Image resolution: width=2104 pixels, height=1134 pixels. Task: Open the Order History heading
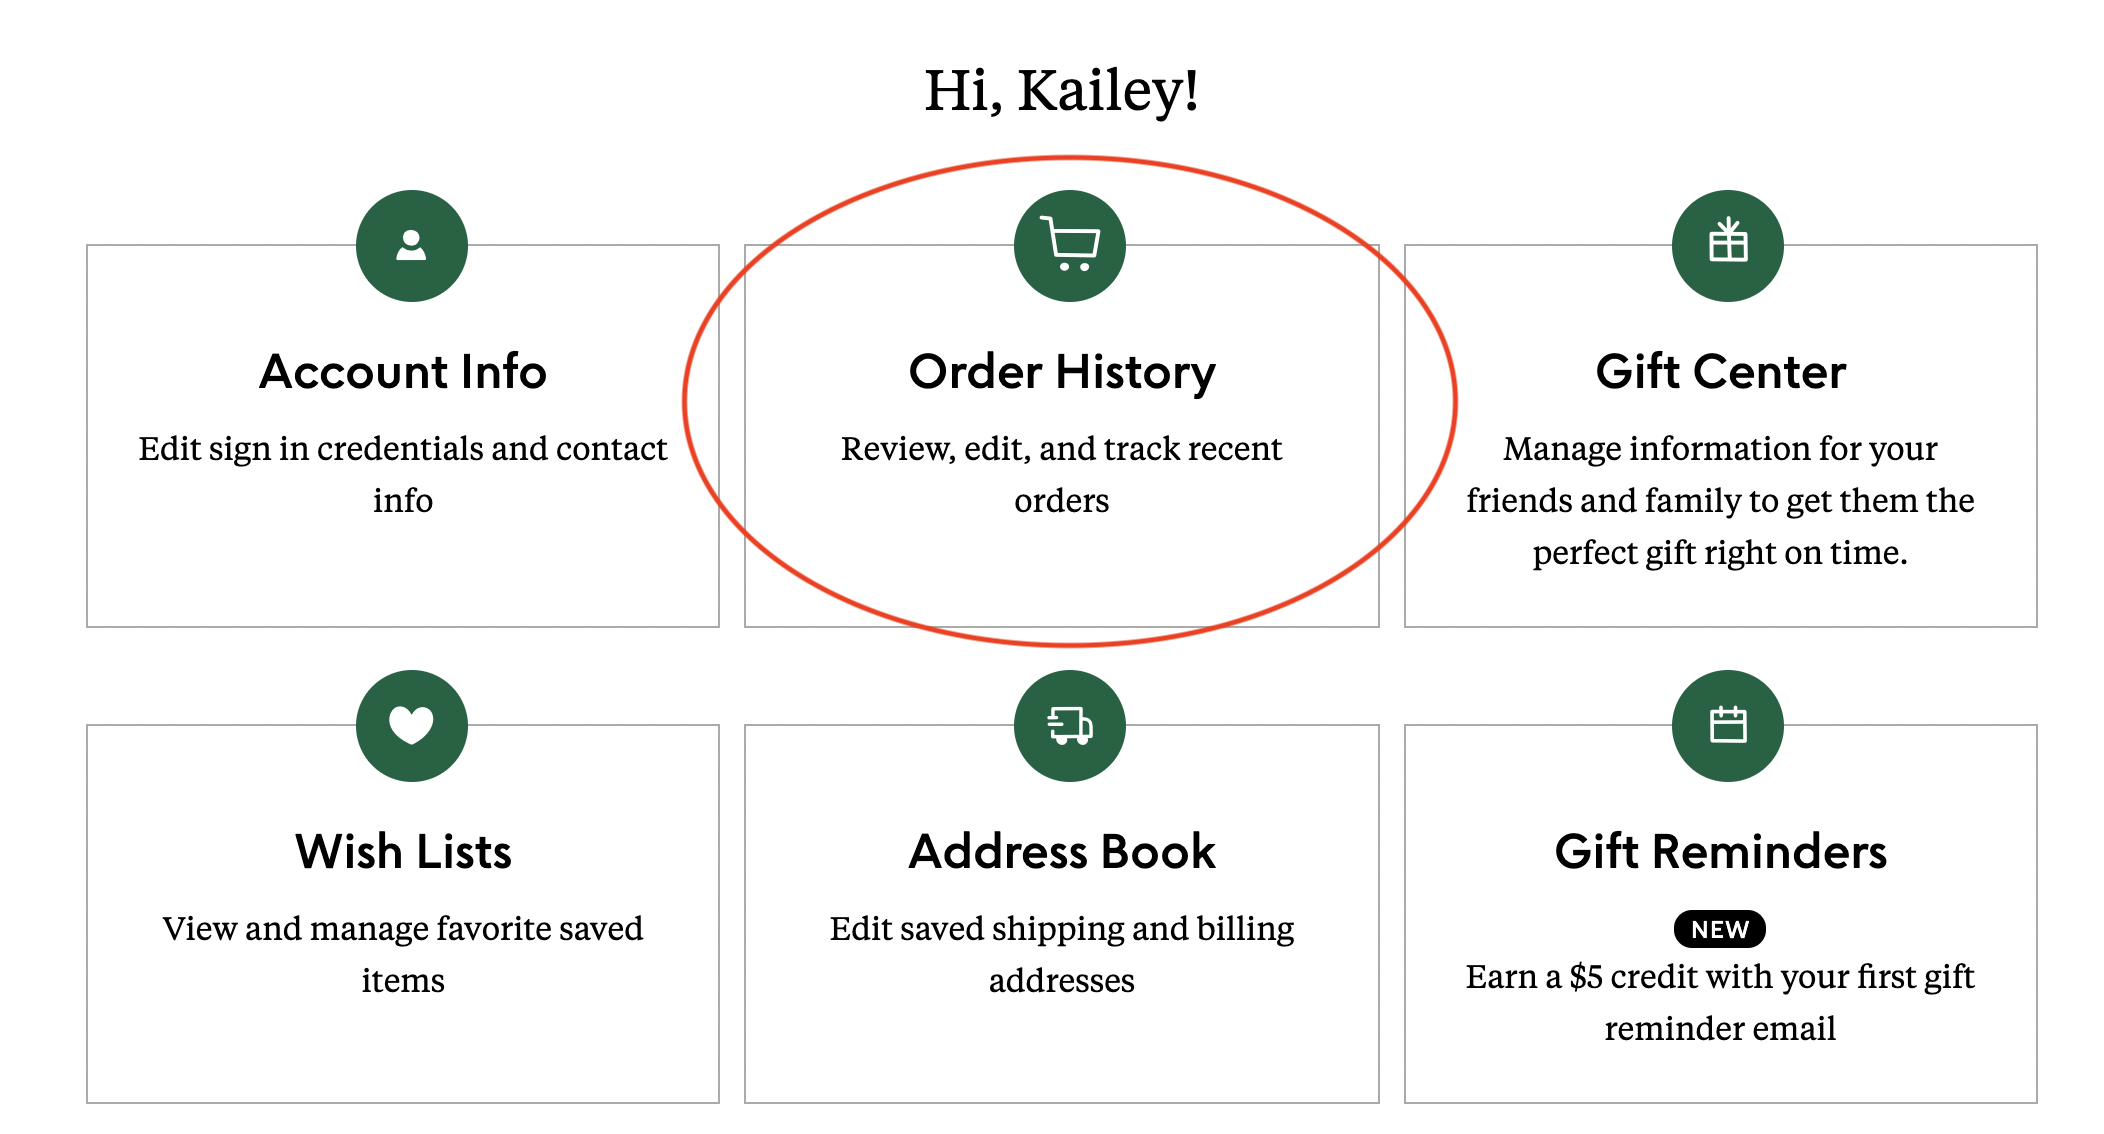1062,372
